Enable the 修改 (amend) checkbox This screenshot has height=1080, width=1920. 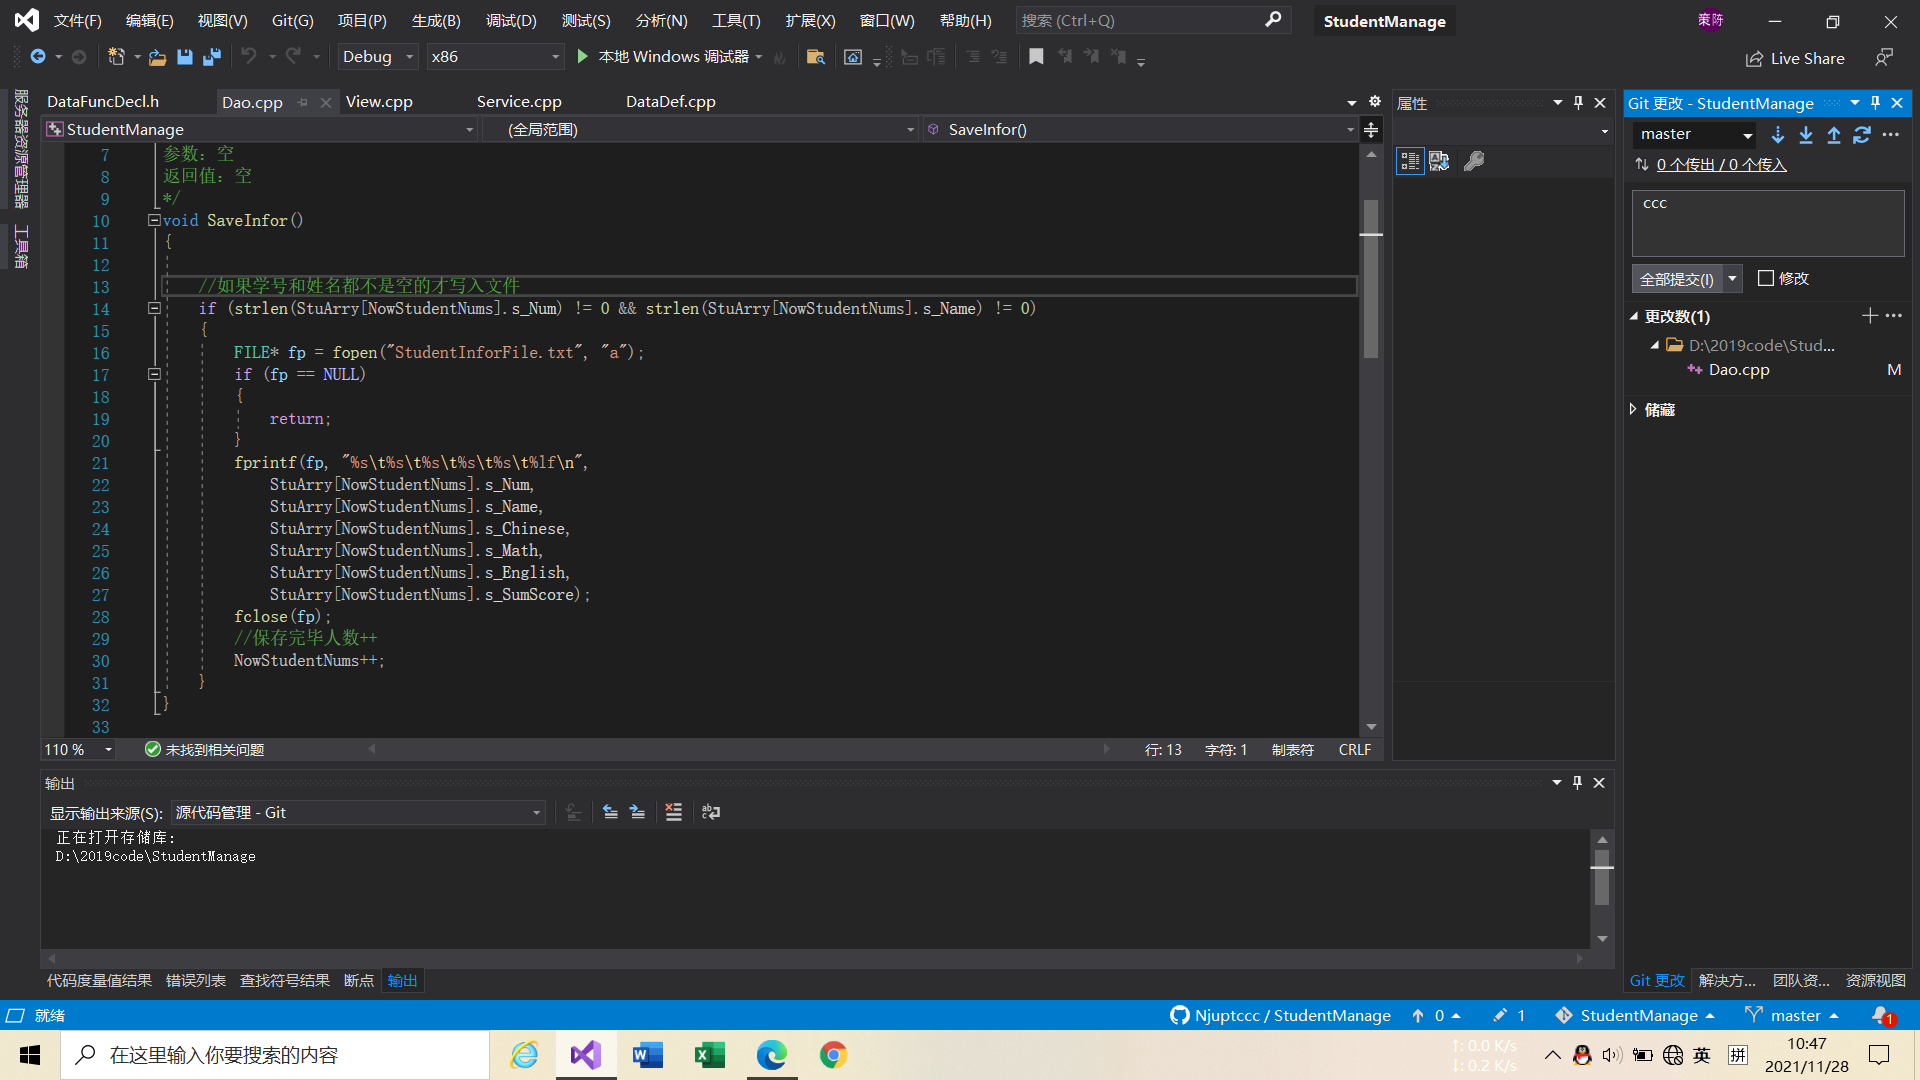coord(1766,279)
